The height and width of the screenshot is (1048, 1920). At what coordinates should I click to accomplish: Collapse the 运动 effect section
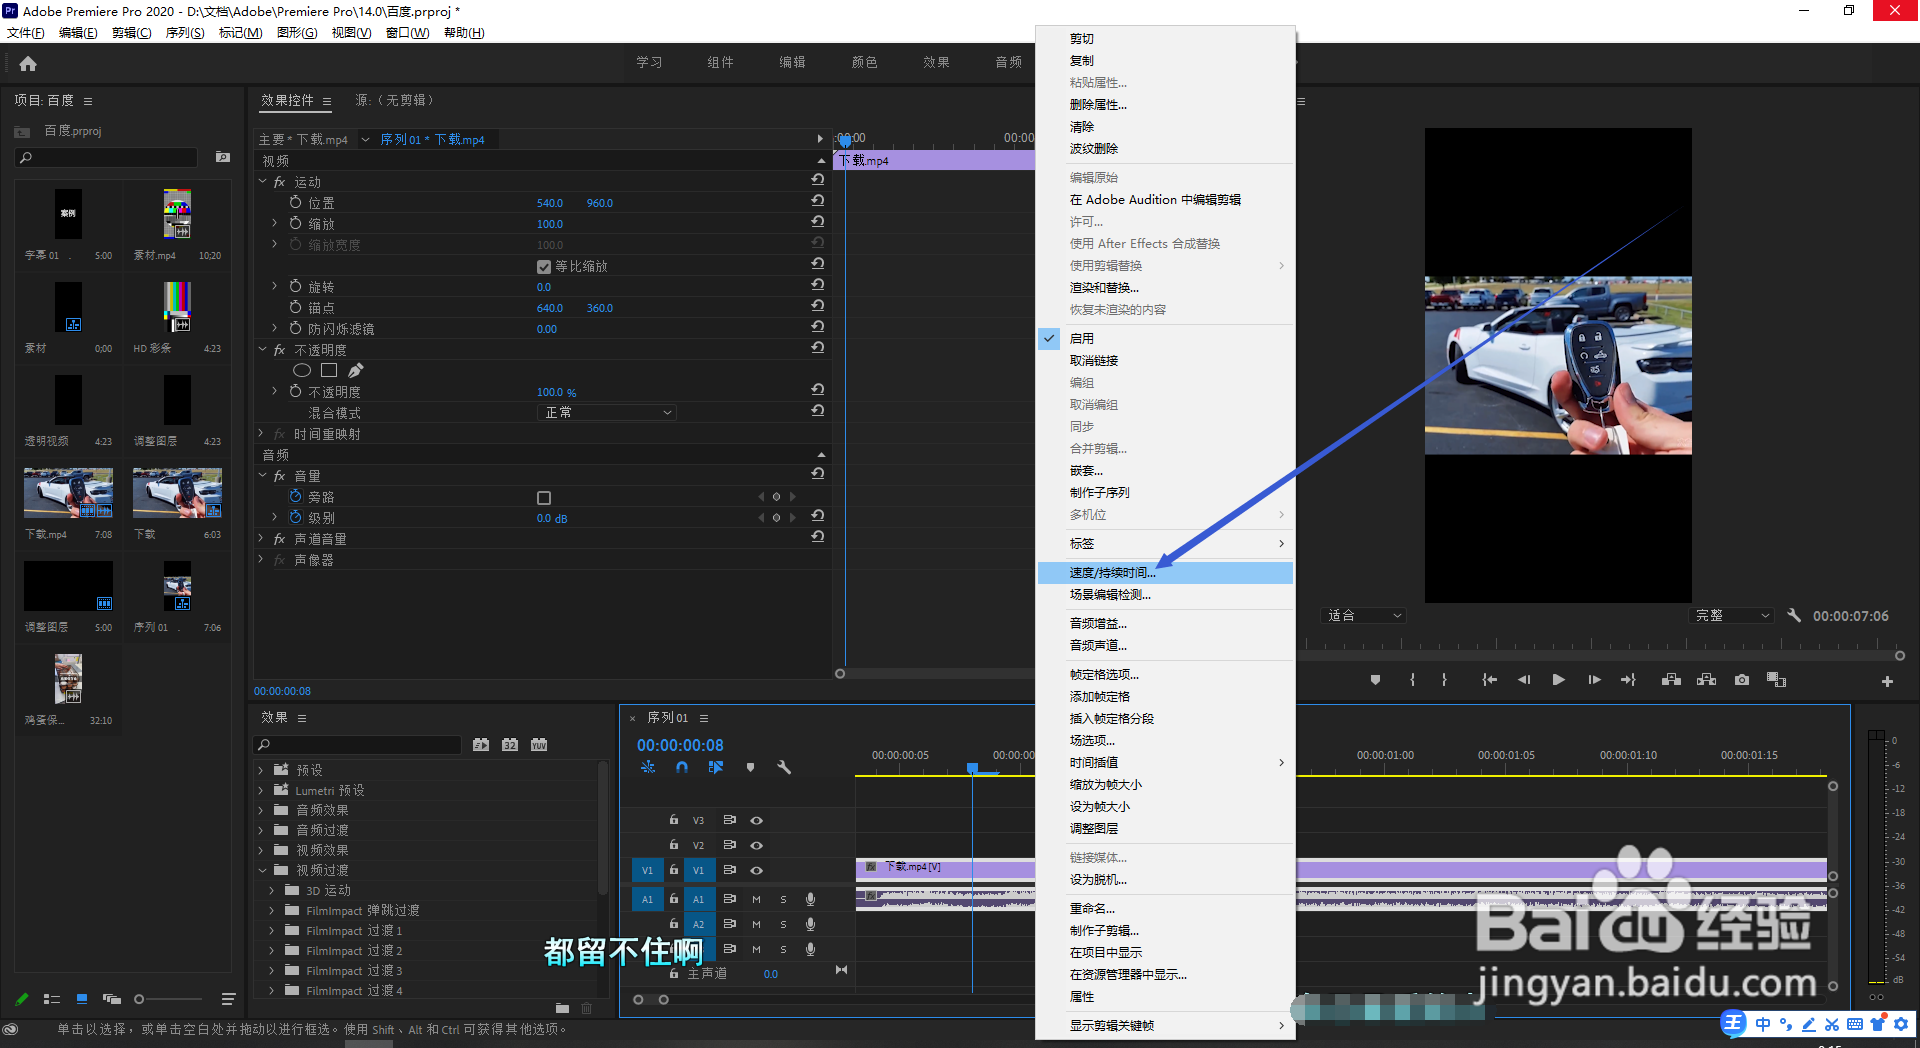tap(263, 182)
